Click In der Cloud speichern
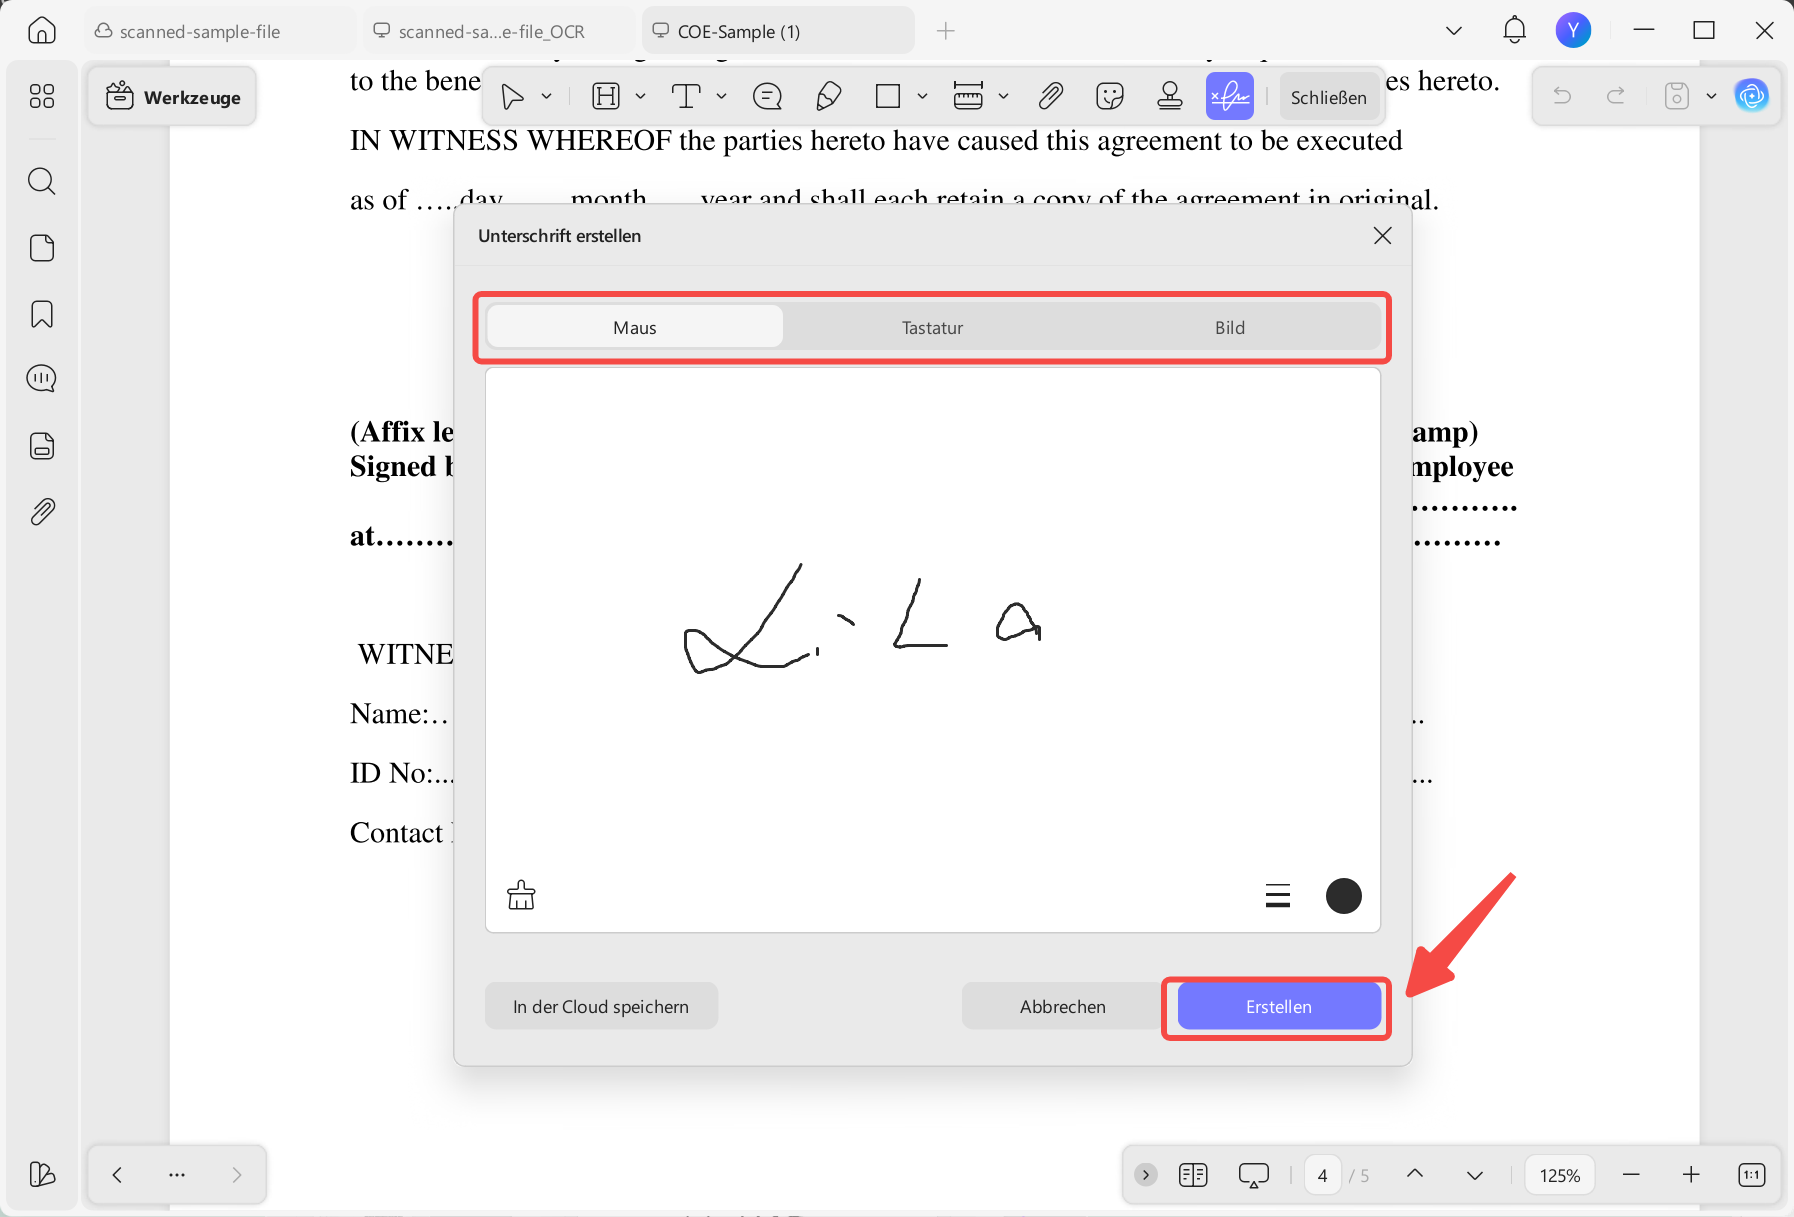 point(601,1007)
